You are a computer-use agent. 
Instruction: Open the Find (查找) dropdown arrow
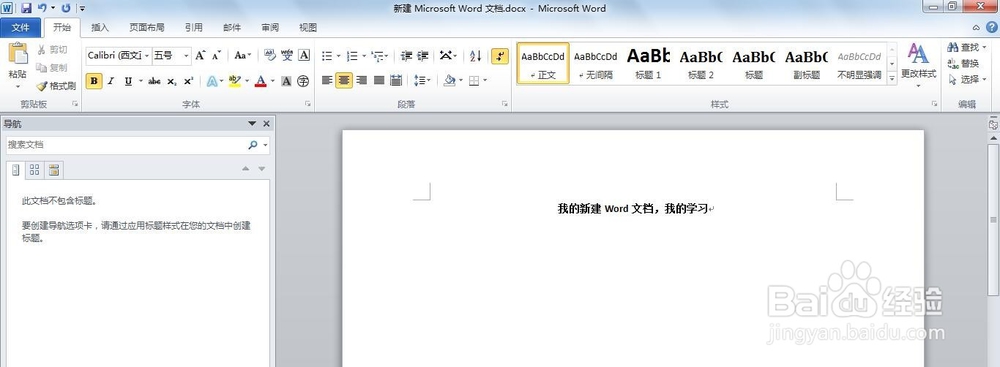[984, 48]
